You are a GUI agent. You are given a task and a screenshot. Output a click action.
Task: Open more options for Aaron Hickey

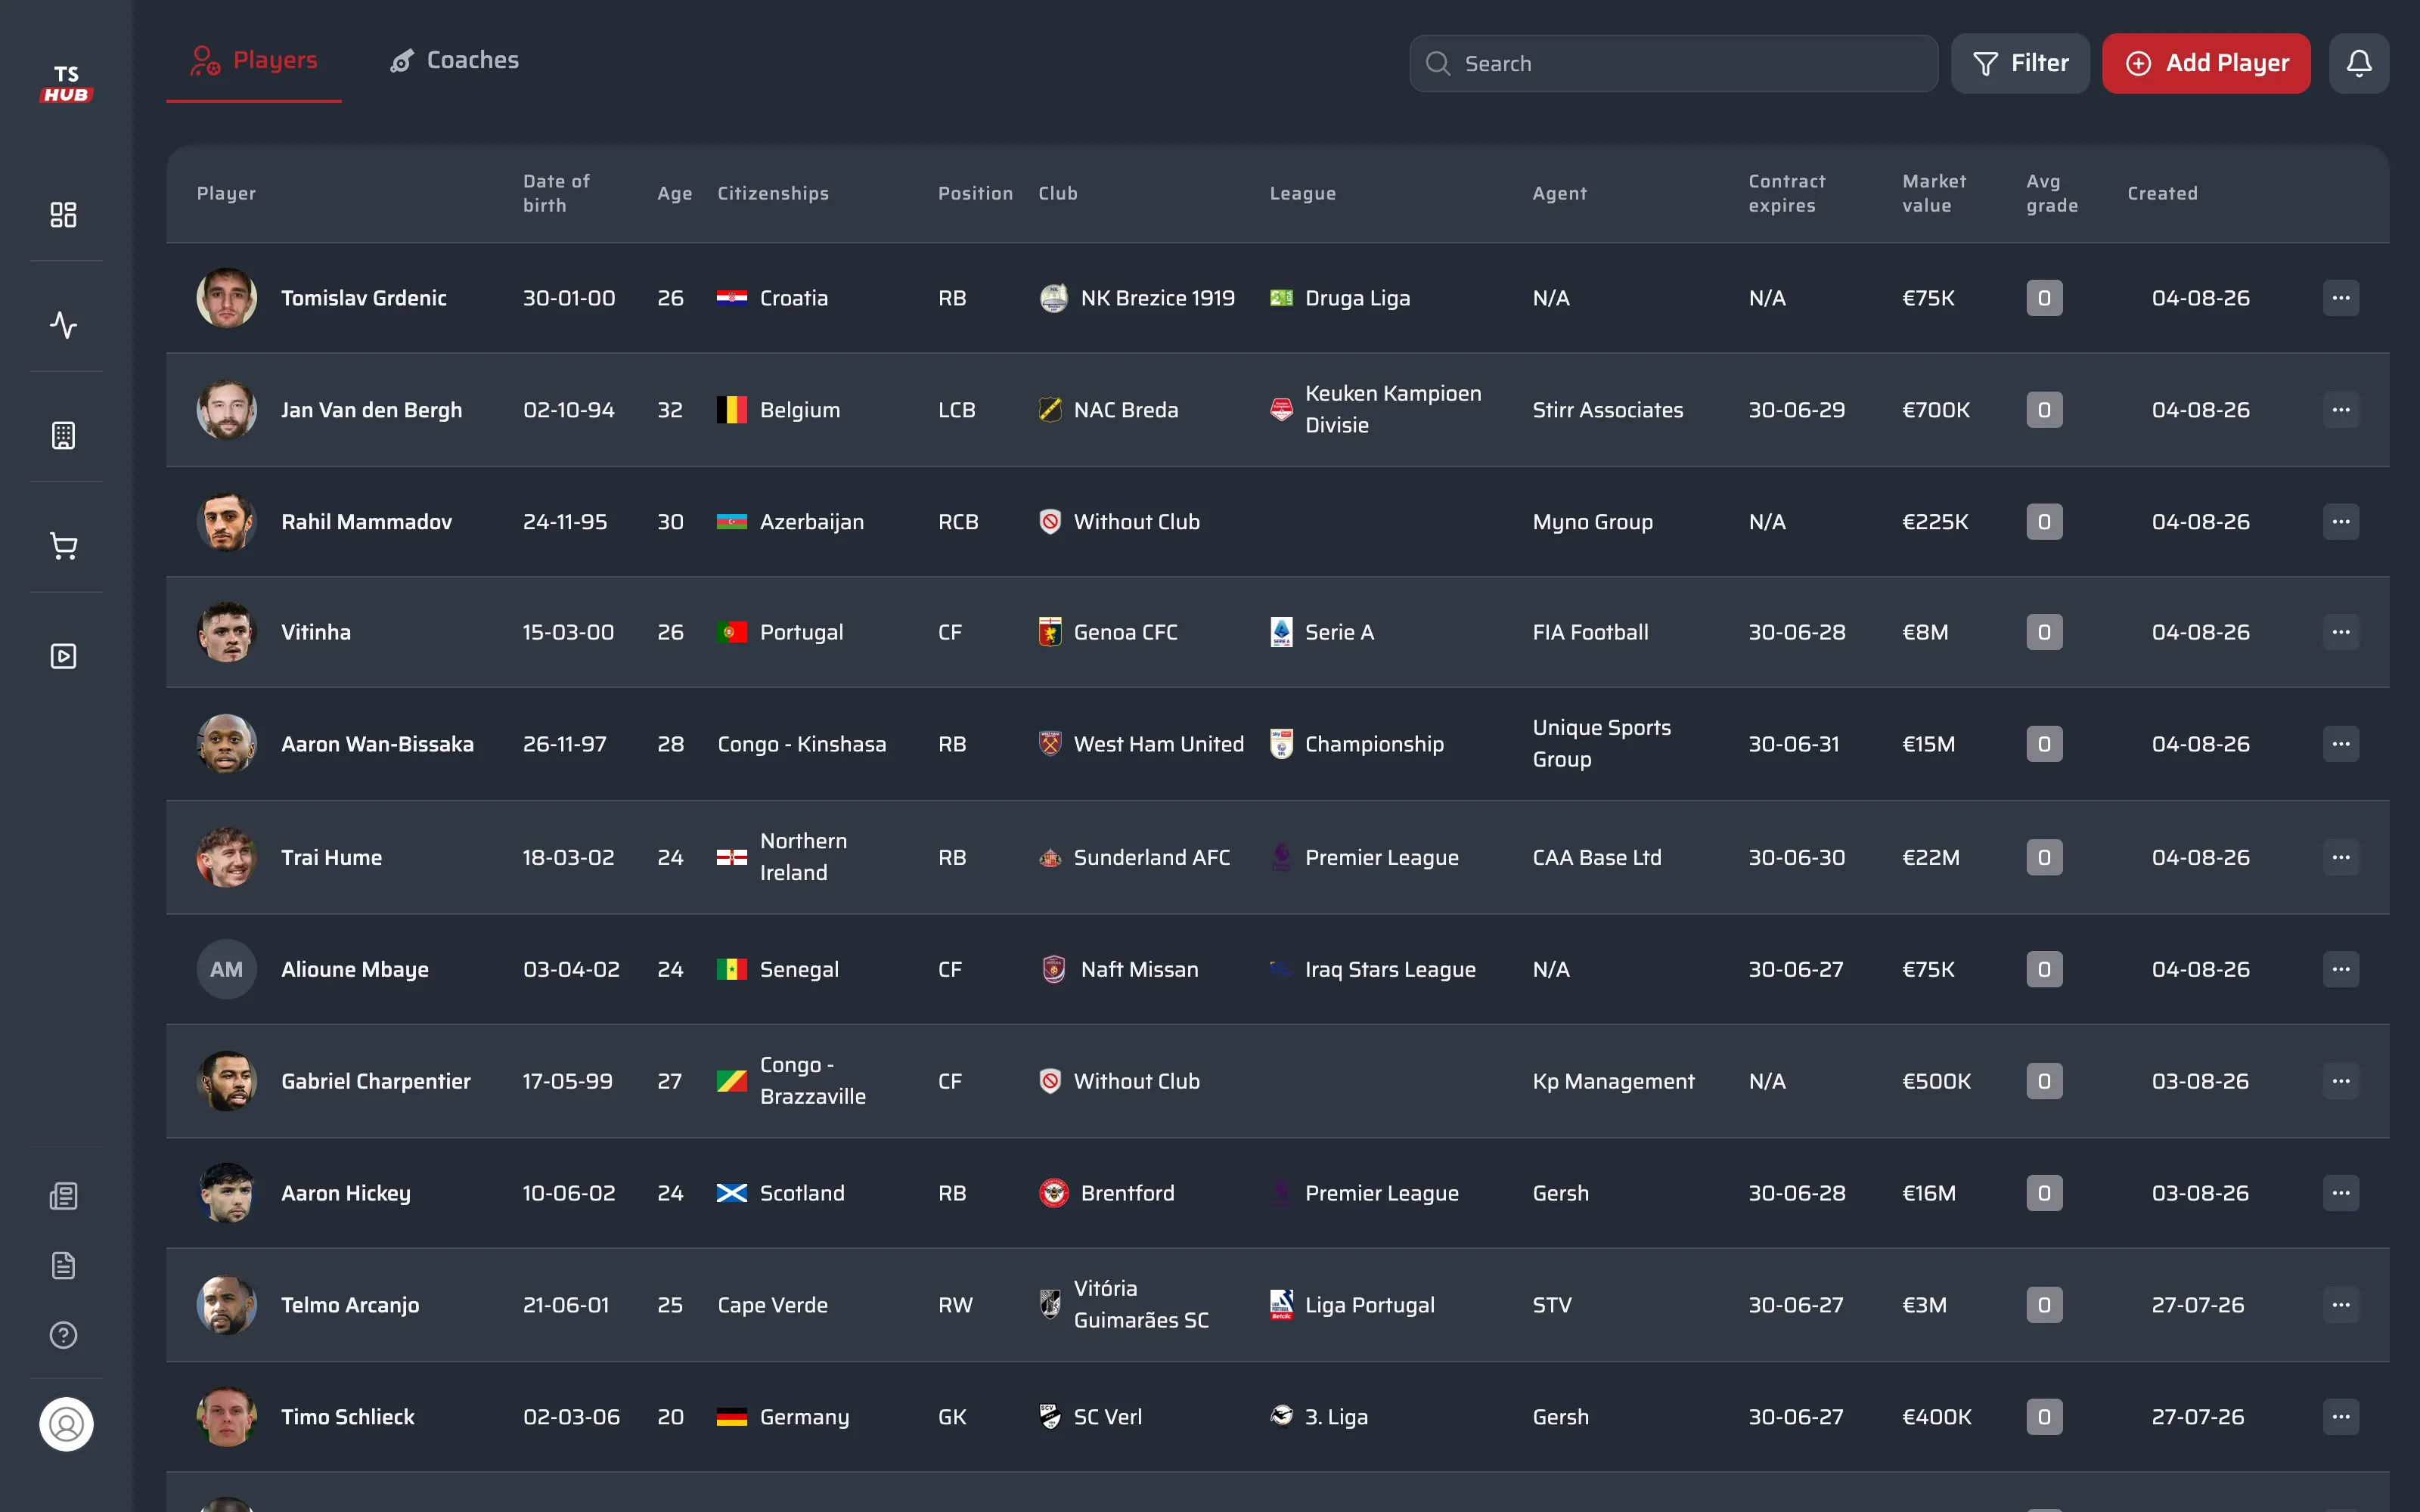point(2340,1193)
